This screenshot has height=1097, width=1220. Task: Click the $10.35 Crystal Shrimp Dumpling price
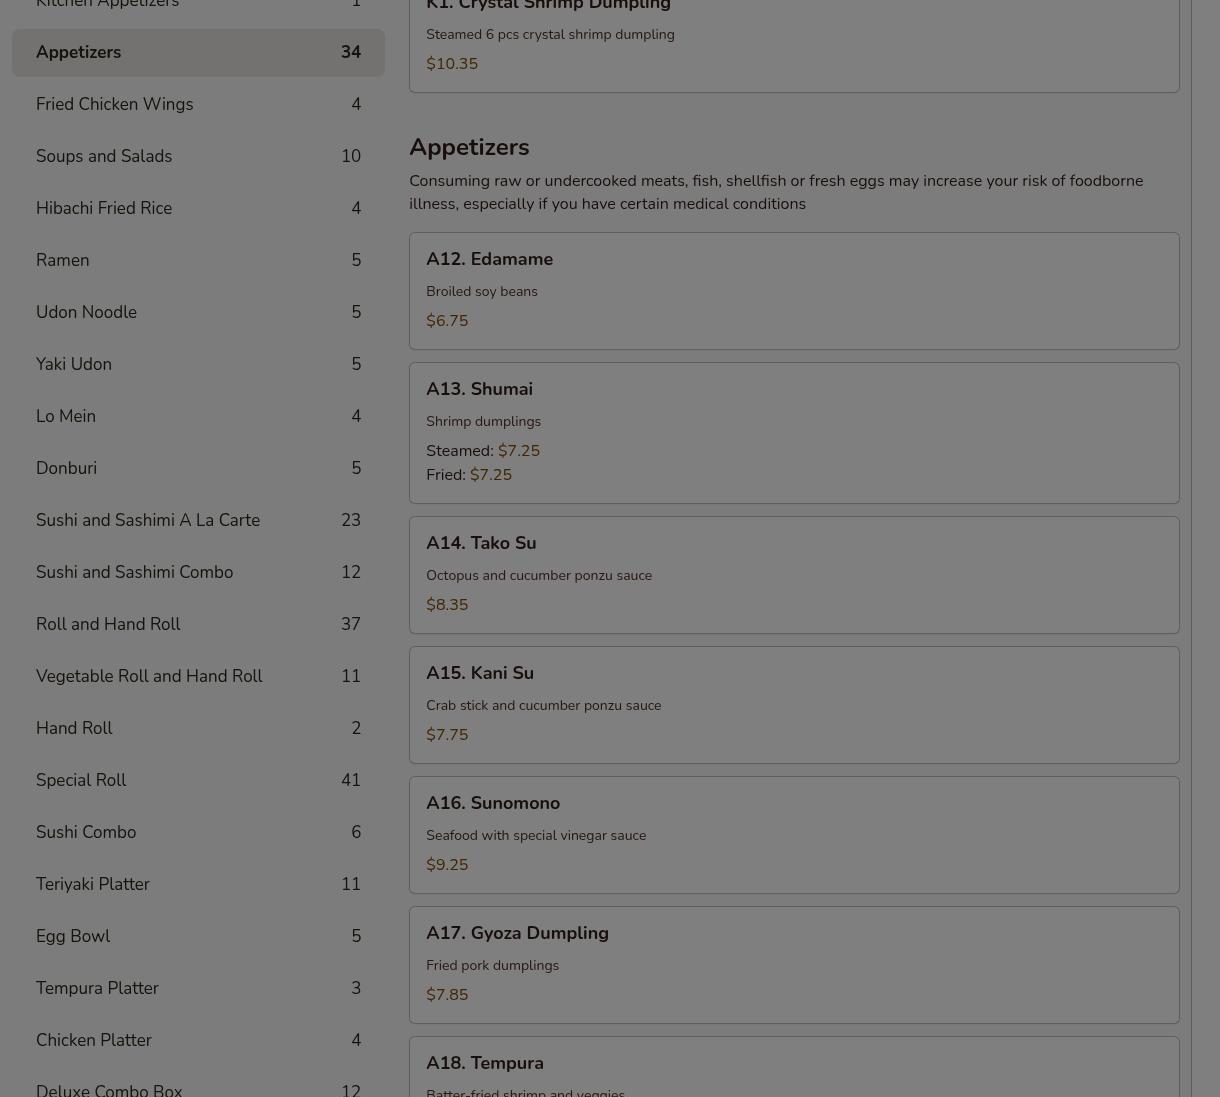[x=452, y=64]
